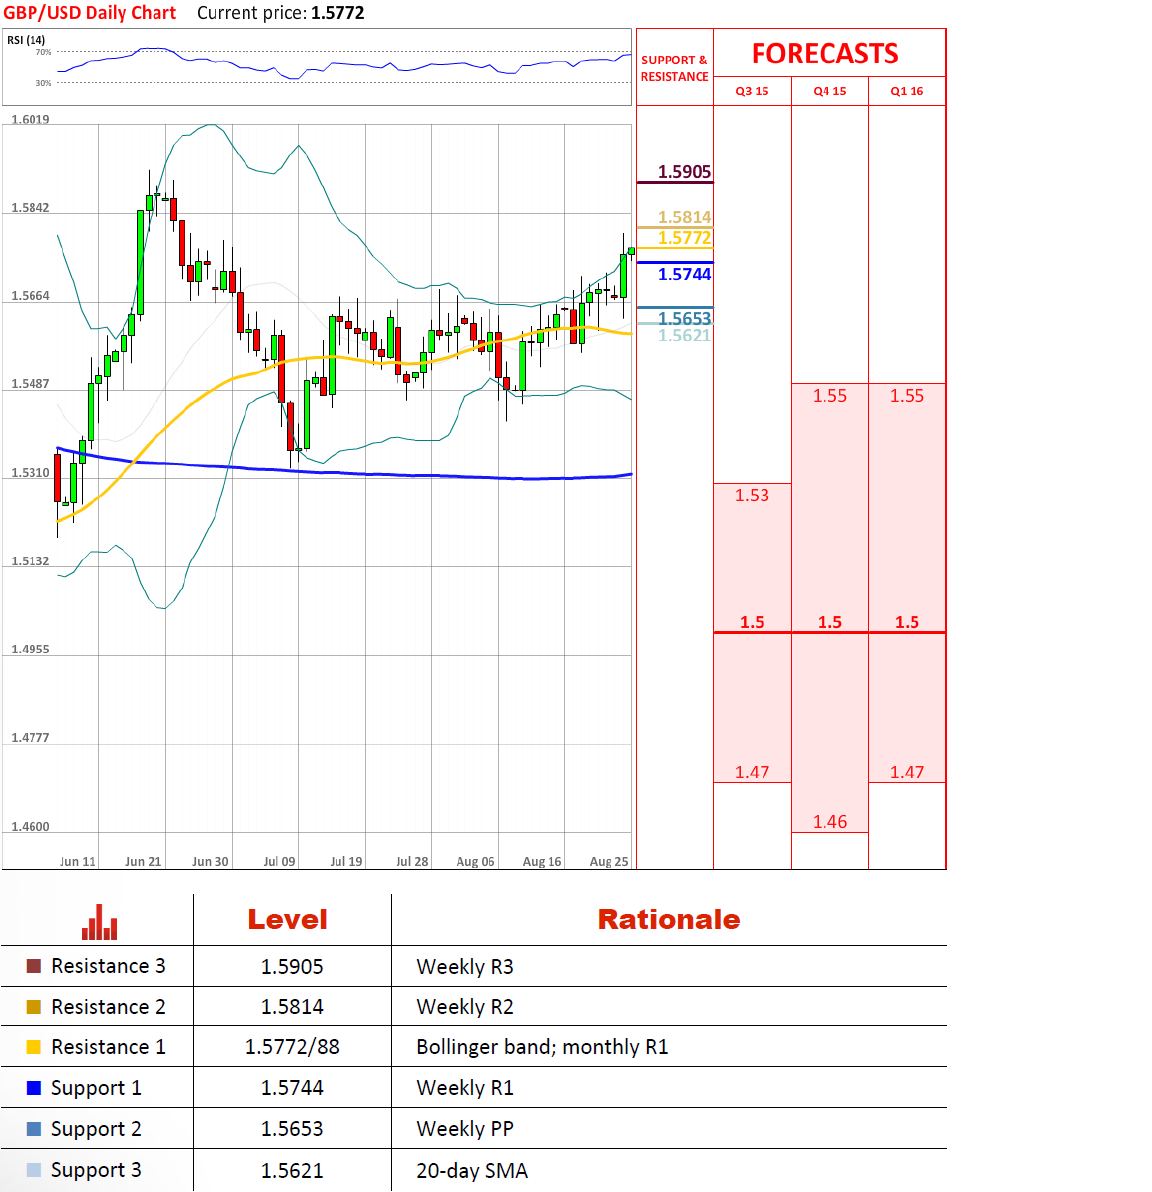Click the 'Aug 25' date axis label
1152x1192 pixels.
[608, 861]
